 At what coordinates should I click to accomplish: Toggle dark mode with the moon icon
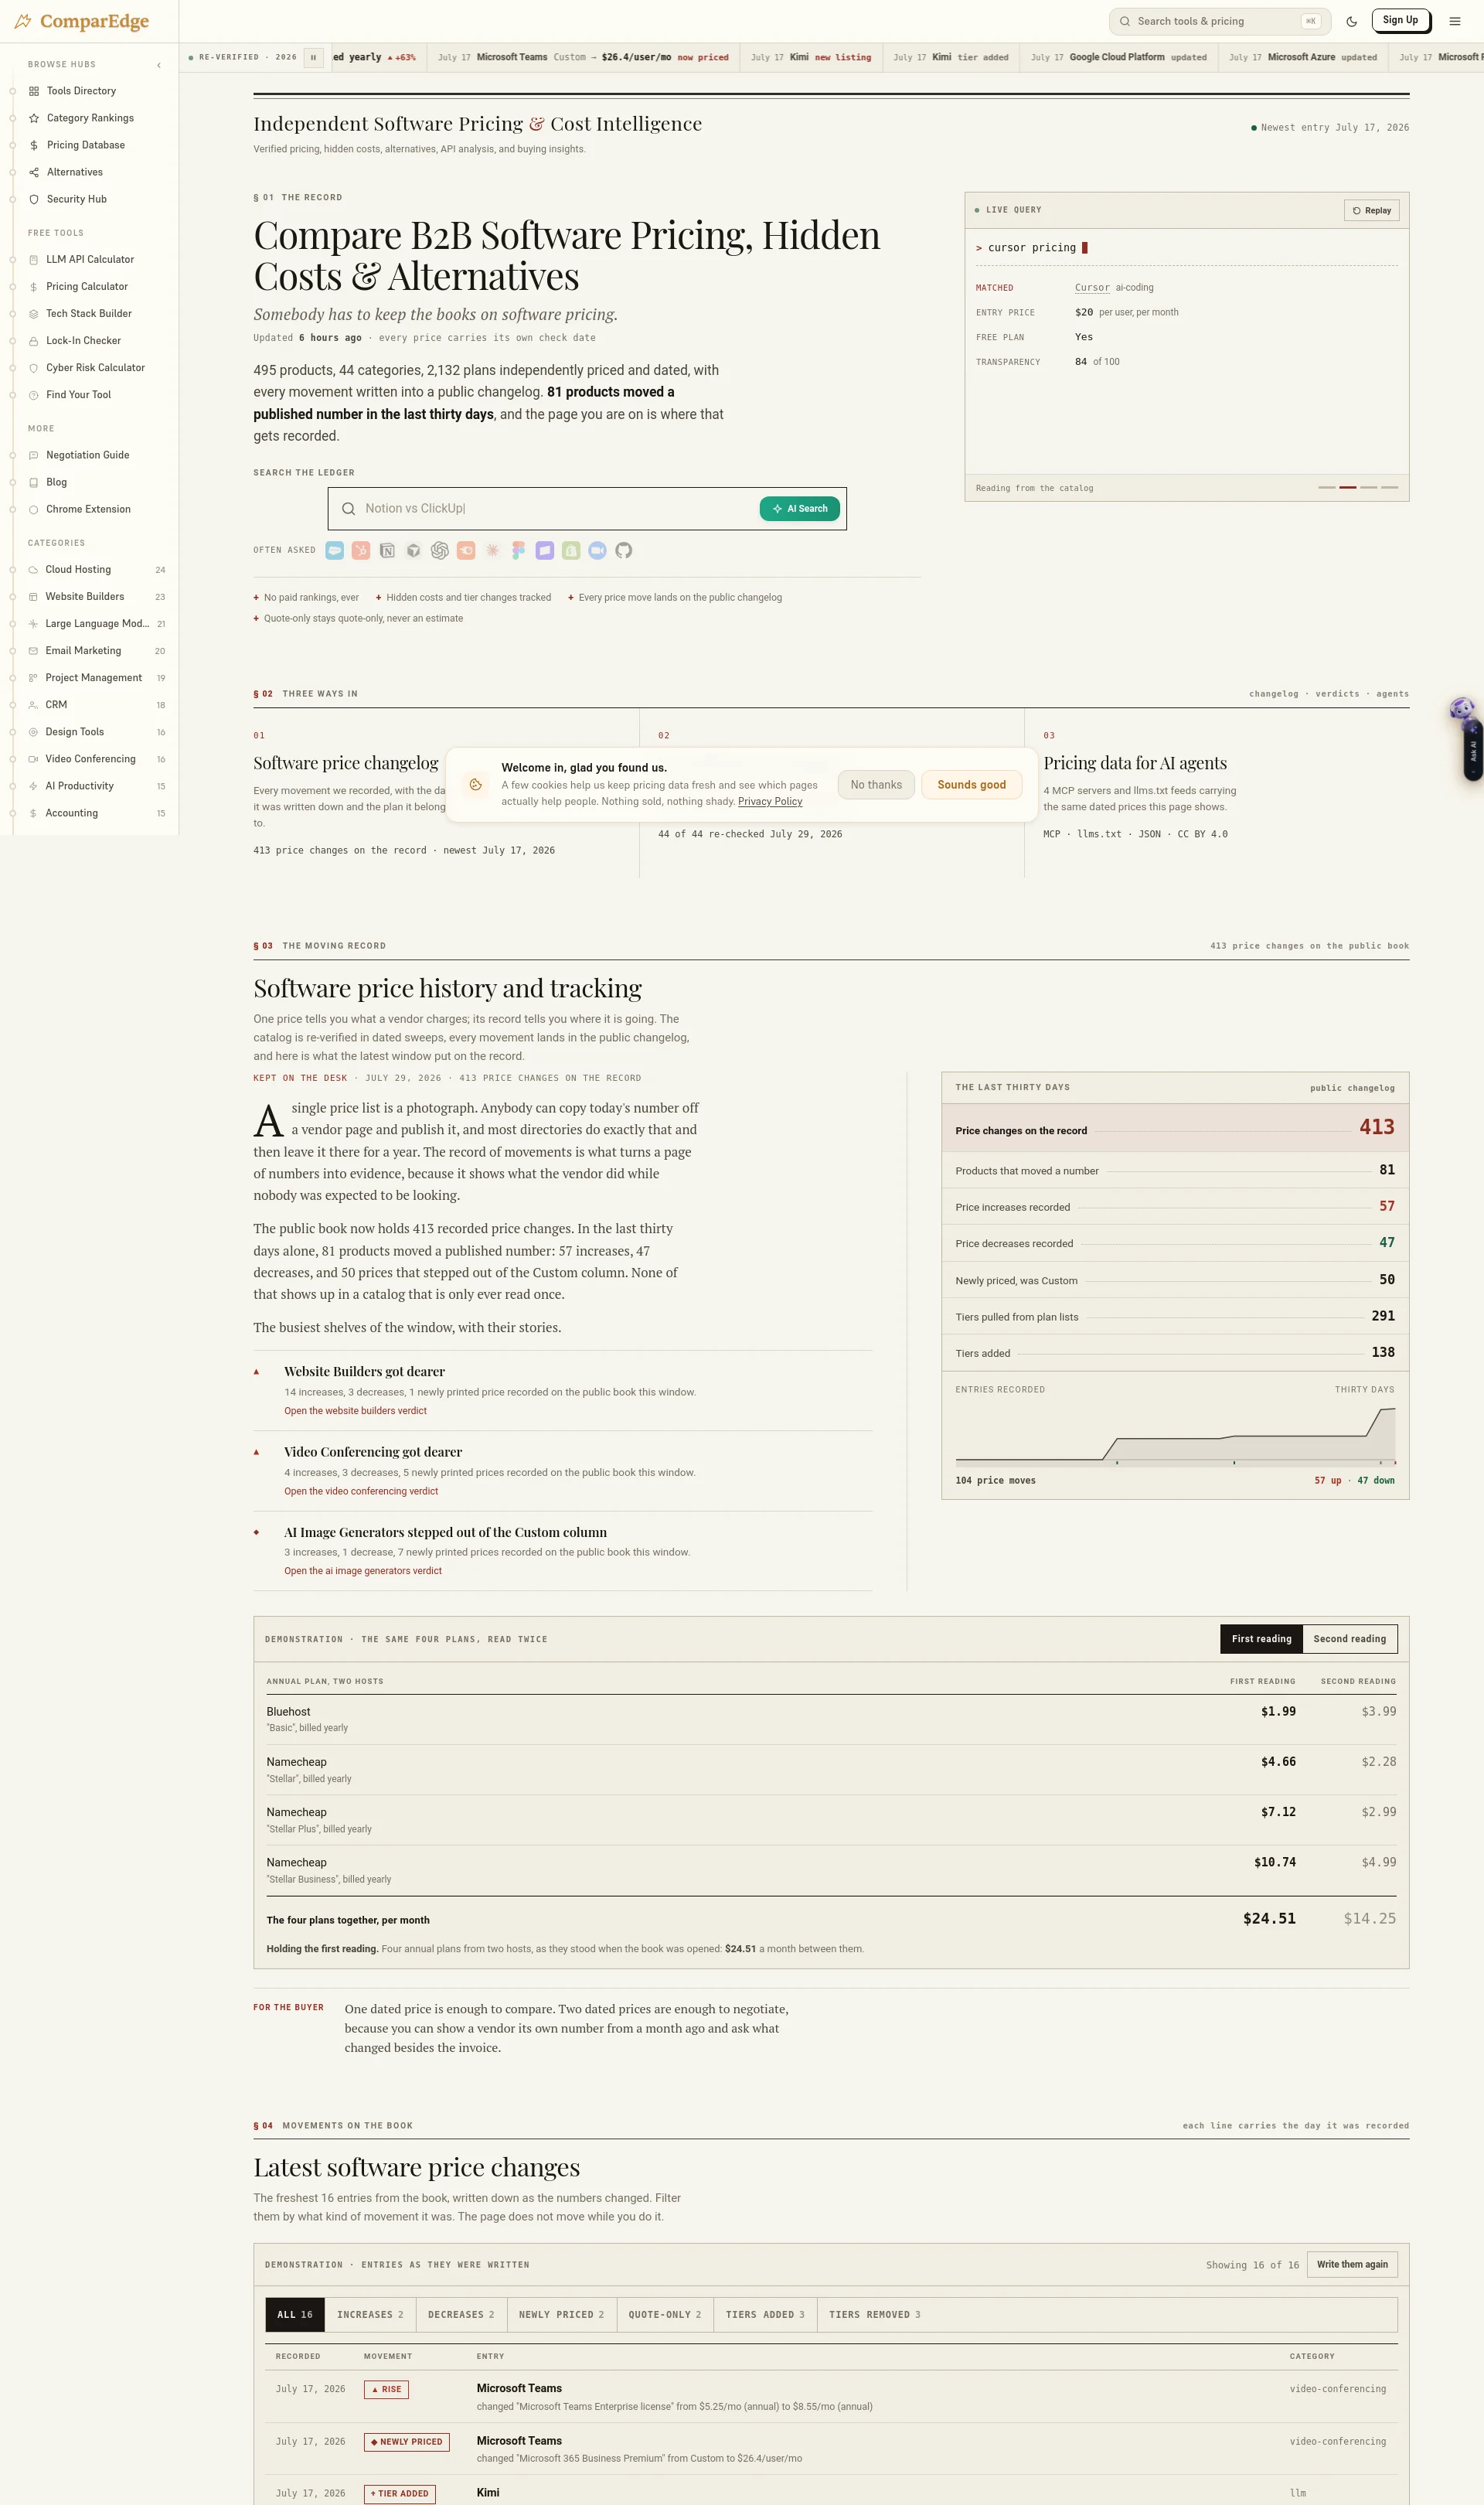tap(1351, 21)
